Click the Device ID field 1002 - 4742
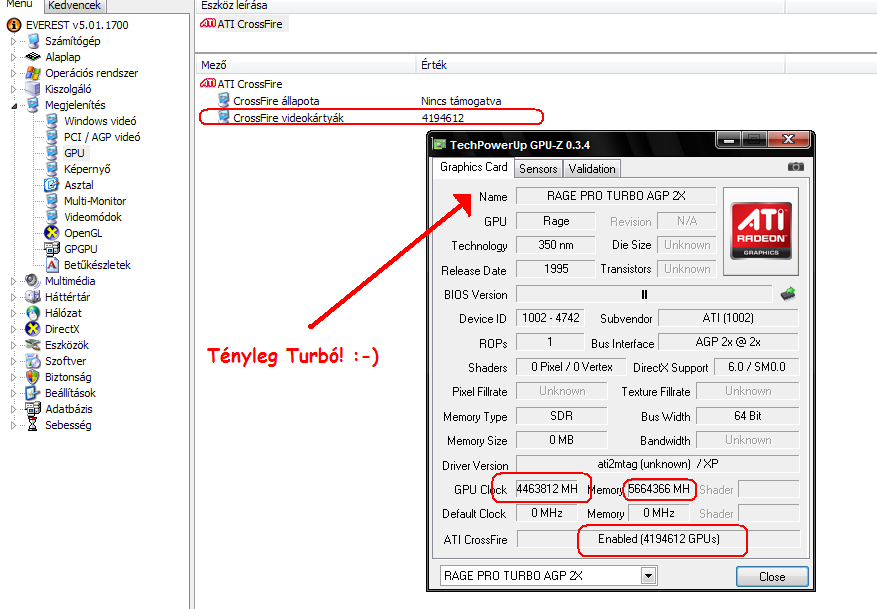The height and width of the screenshot is (609, 877). click(550, 318)
